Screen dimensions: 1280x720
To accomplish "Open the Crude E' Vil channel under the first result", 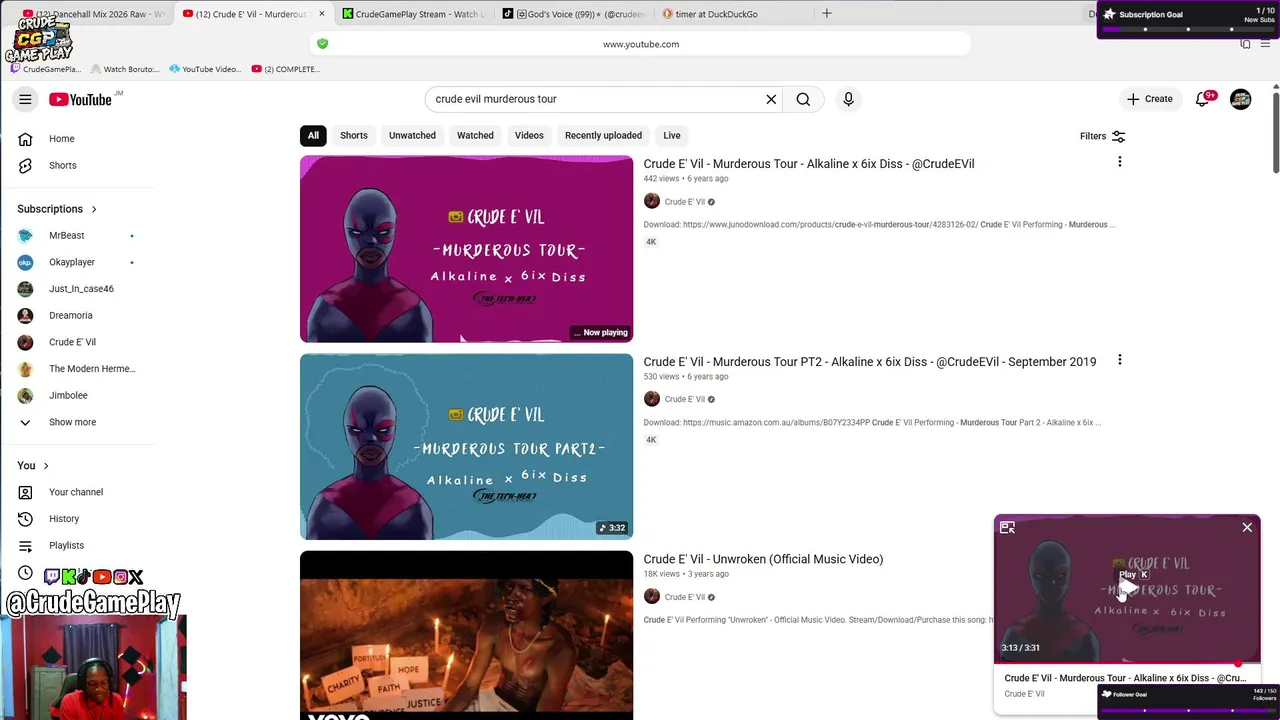I will point(684,202).
